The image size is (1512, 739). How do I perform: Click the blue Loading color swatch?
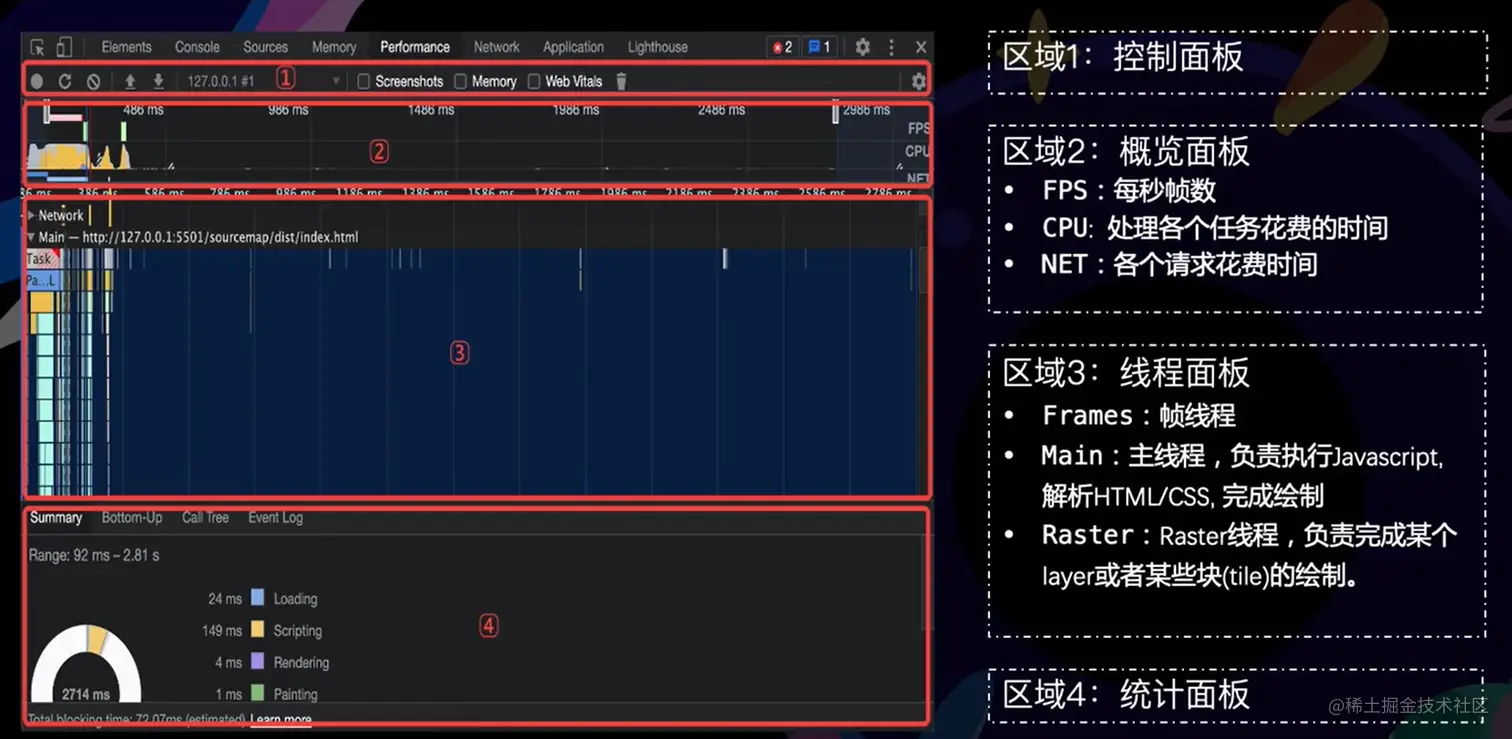(x=257, y=598)
